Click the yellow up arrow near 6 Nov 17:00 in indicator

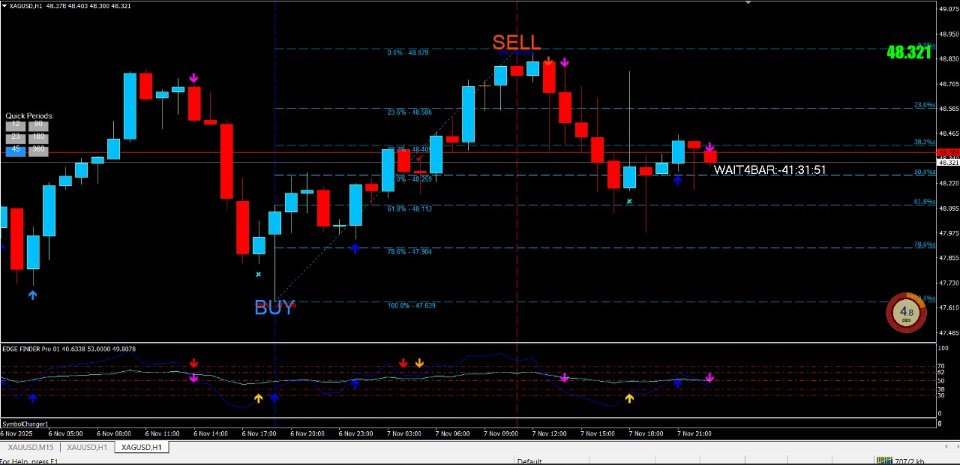(x=258, y=398)
